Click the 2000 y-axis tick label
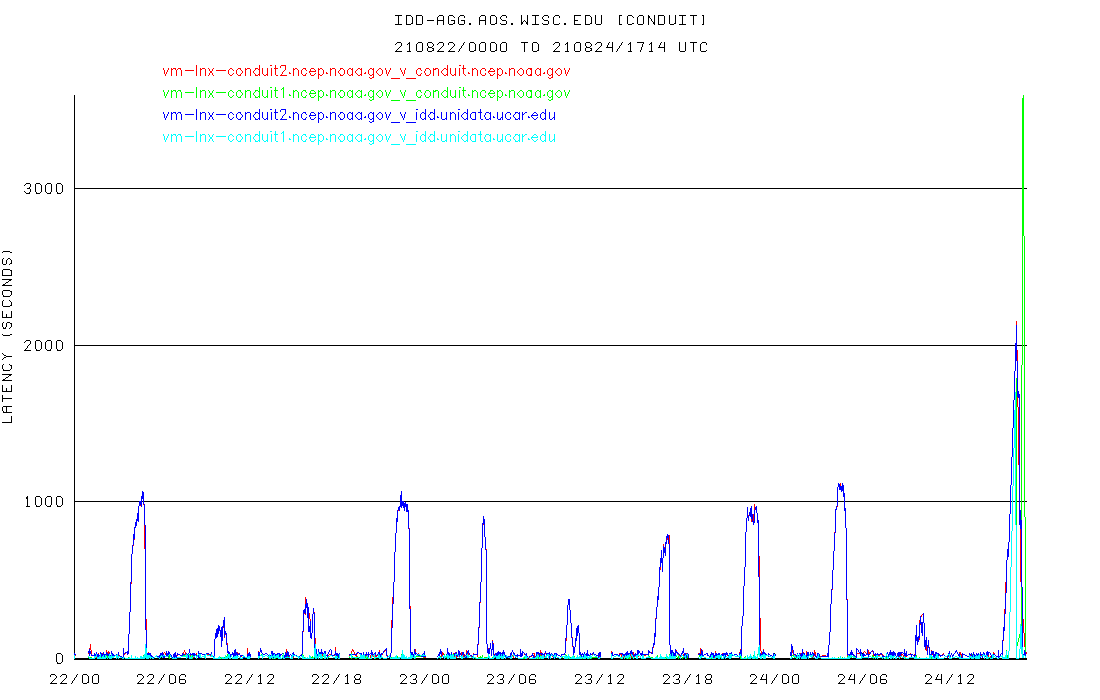Screen dimensions: 1100x700 (43, 346)
